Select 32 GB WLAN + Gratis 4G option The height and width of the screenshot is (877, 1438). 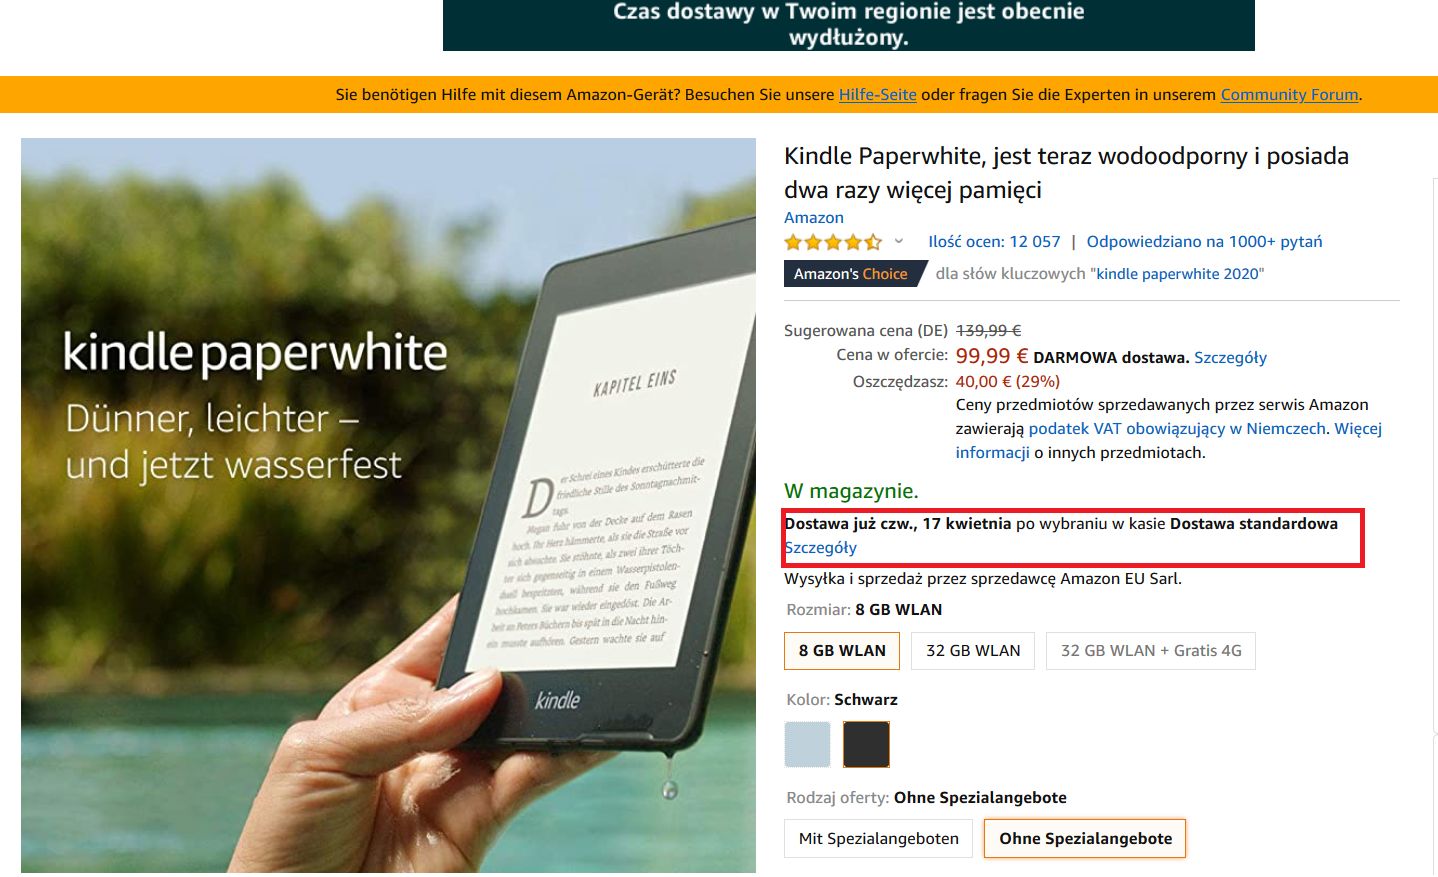coord(1151,651)
